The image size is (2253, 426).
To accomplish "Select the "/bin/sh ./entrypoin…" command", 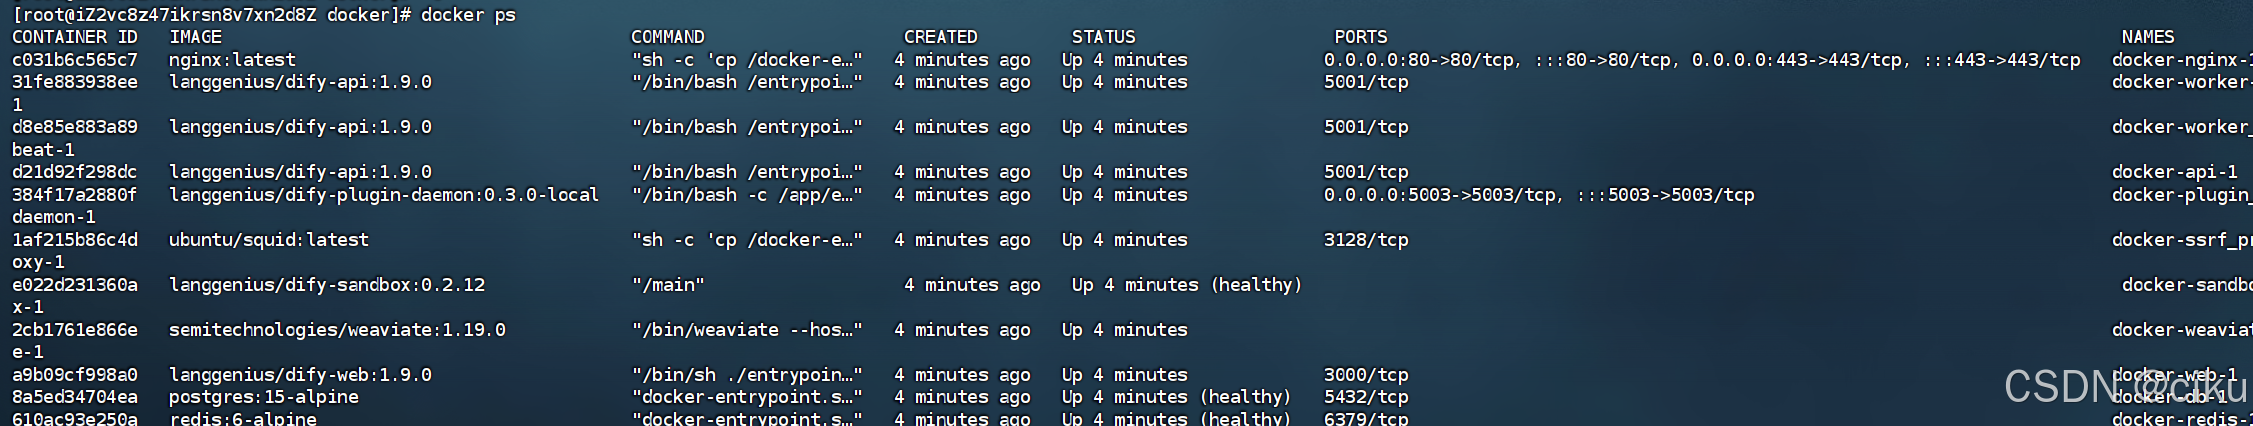I will pyautogui.click(x=747, y=375).
